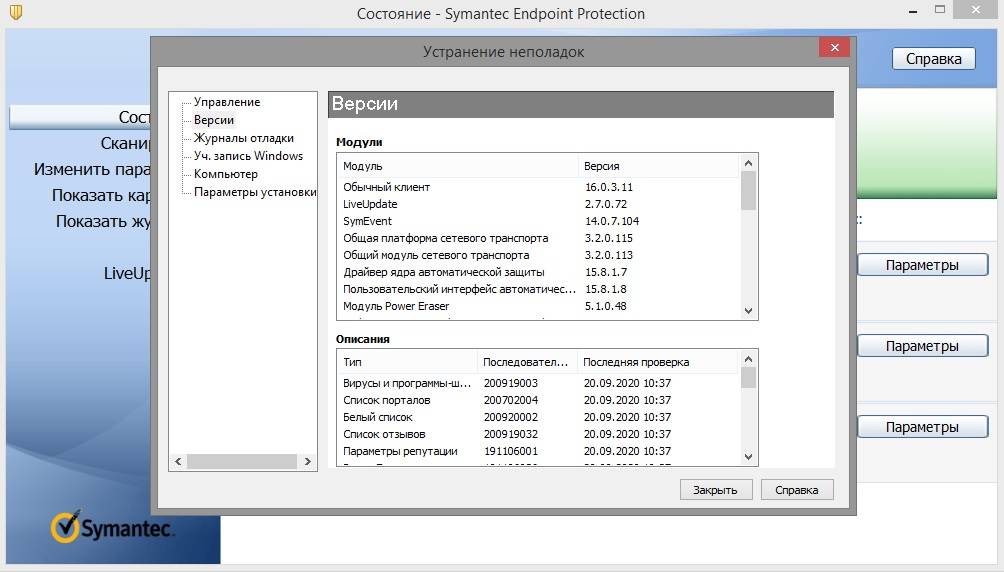Select Белый список row
Image resolution: width=1004 pixels, height=572 pixels.
(538, 417)
